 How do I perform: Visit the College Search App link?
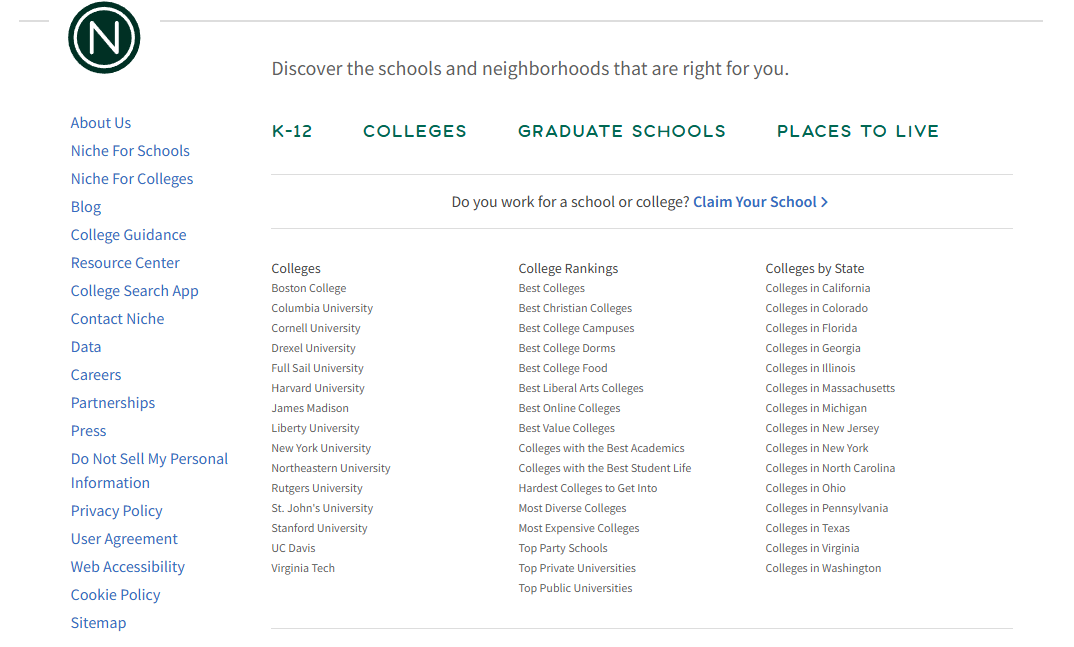click(x=135, y=291)
